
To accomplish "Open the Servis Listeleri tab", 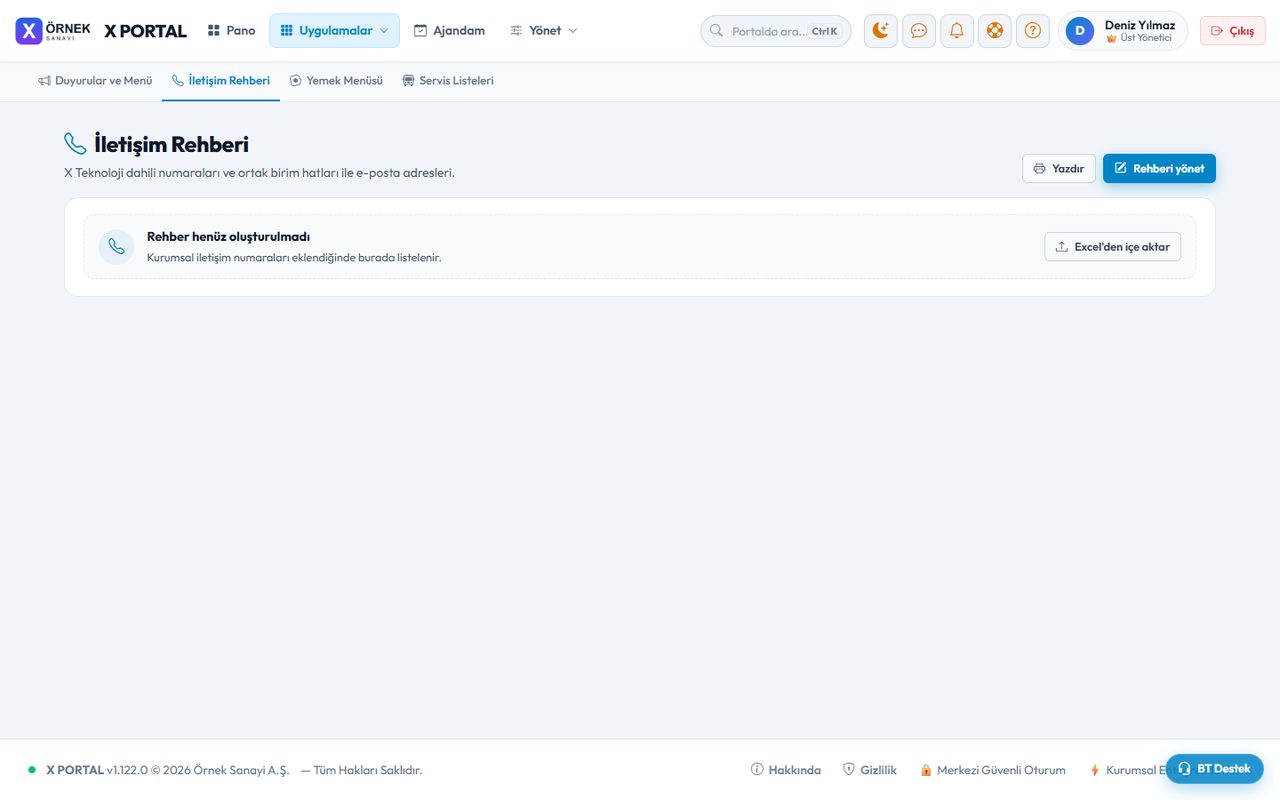I will pyautogui.click(x=448, y=81).
